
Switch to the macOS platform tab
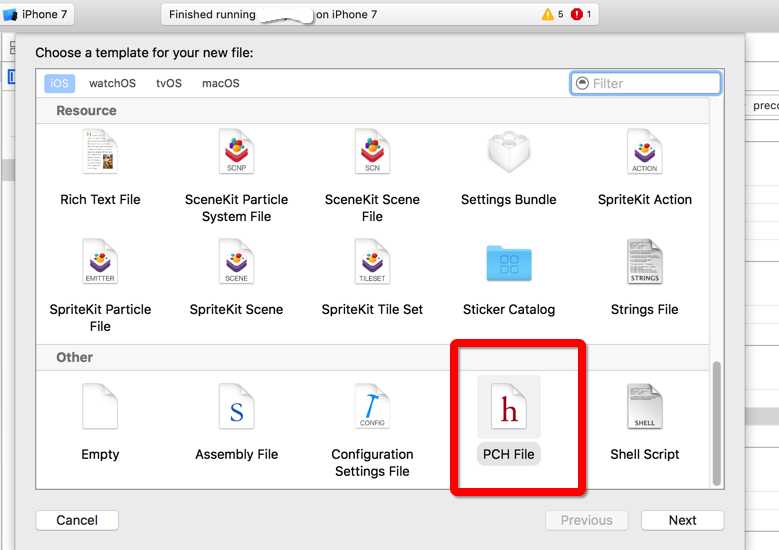[x=221, y=83]
